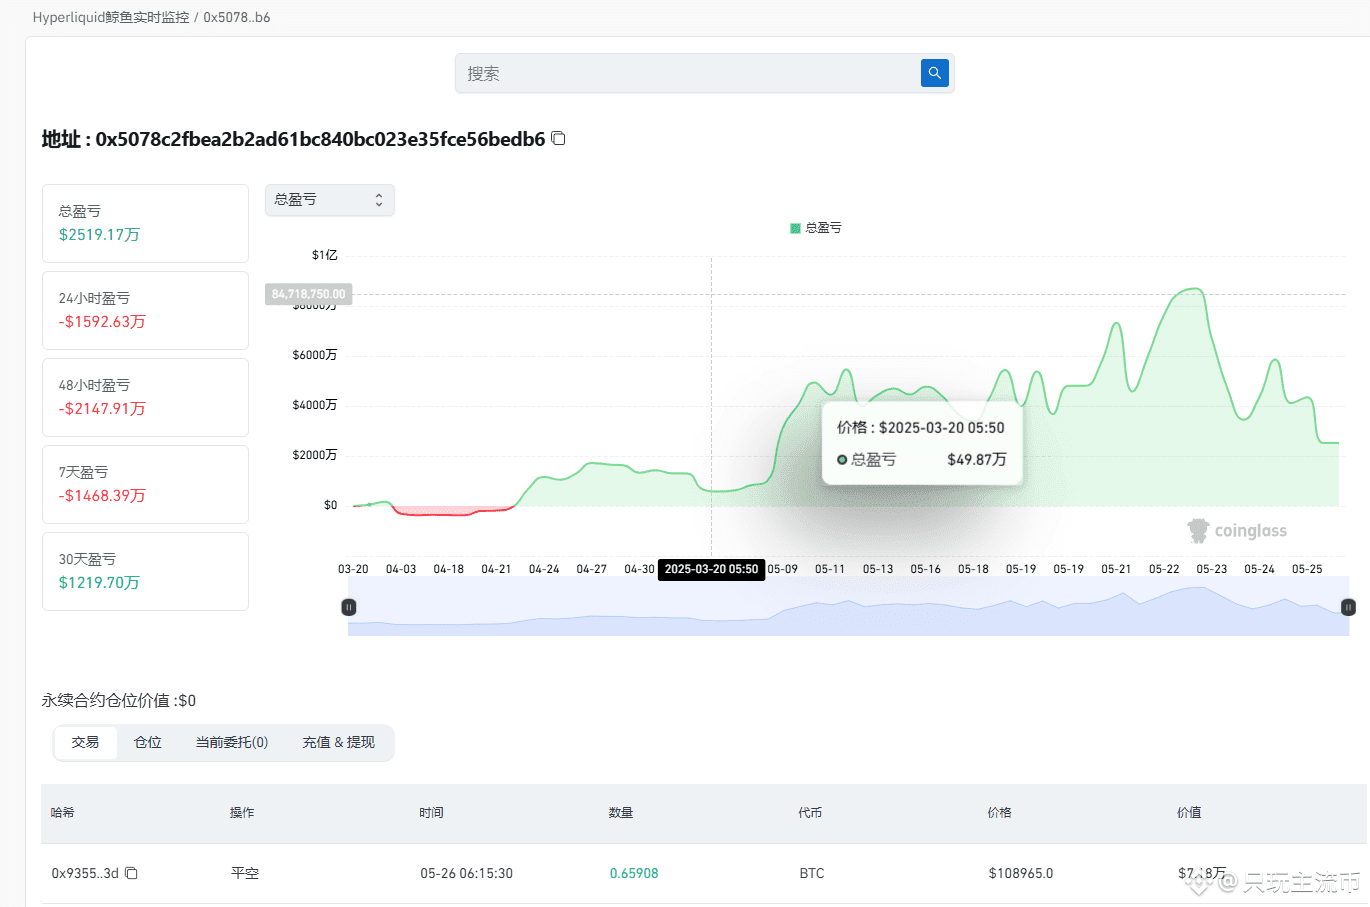Viewport: 1370px width, 907px height.
Task: Open transaction hash 0x9355..3d
Action: click(85, 873)
